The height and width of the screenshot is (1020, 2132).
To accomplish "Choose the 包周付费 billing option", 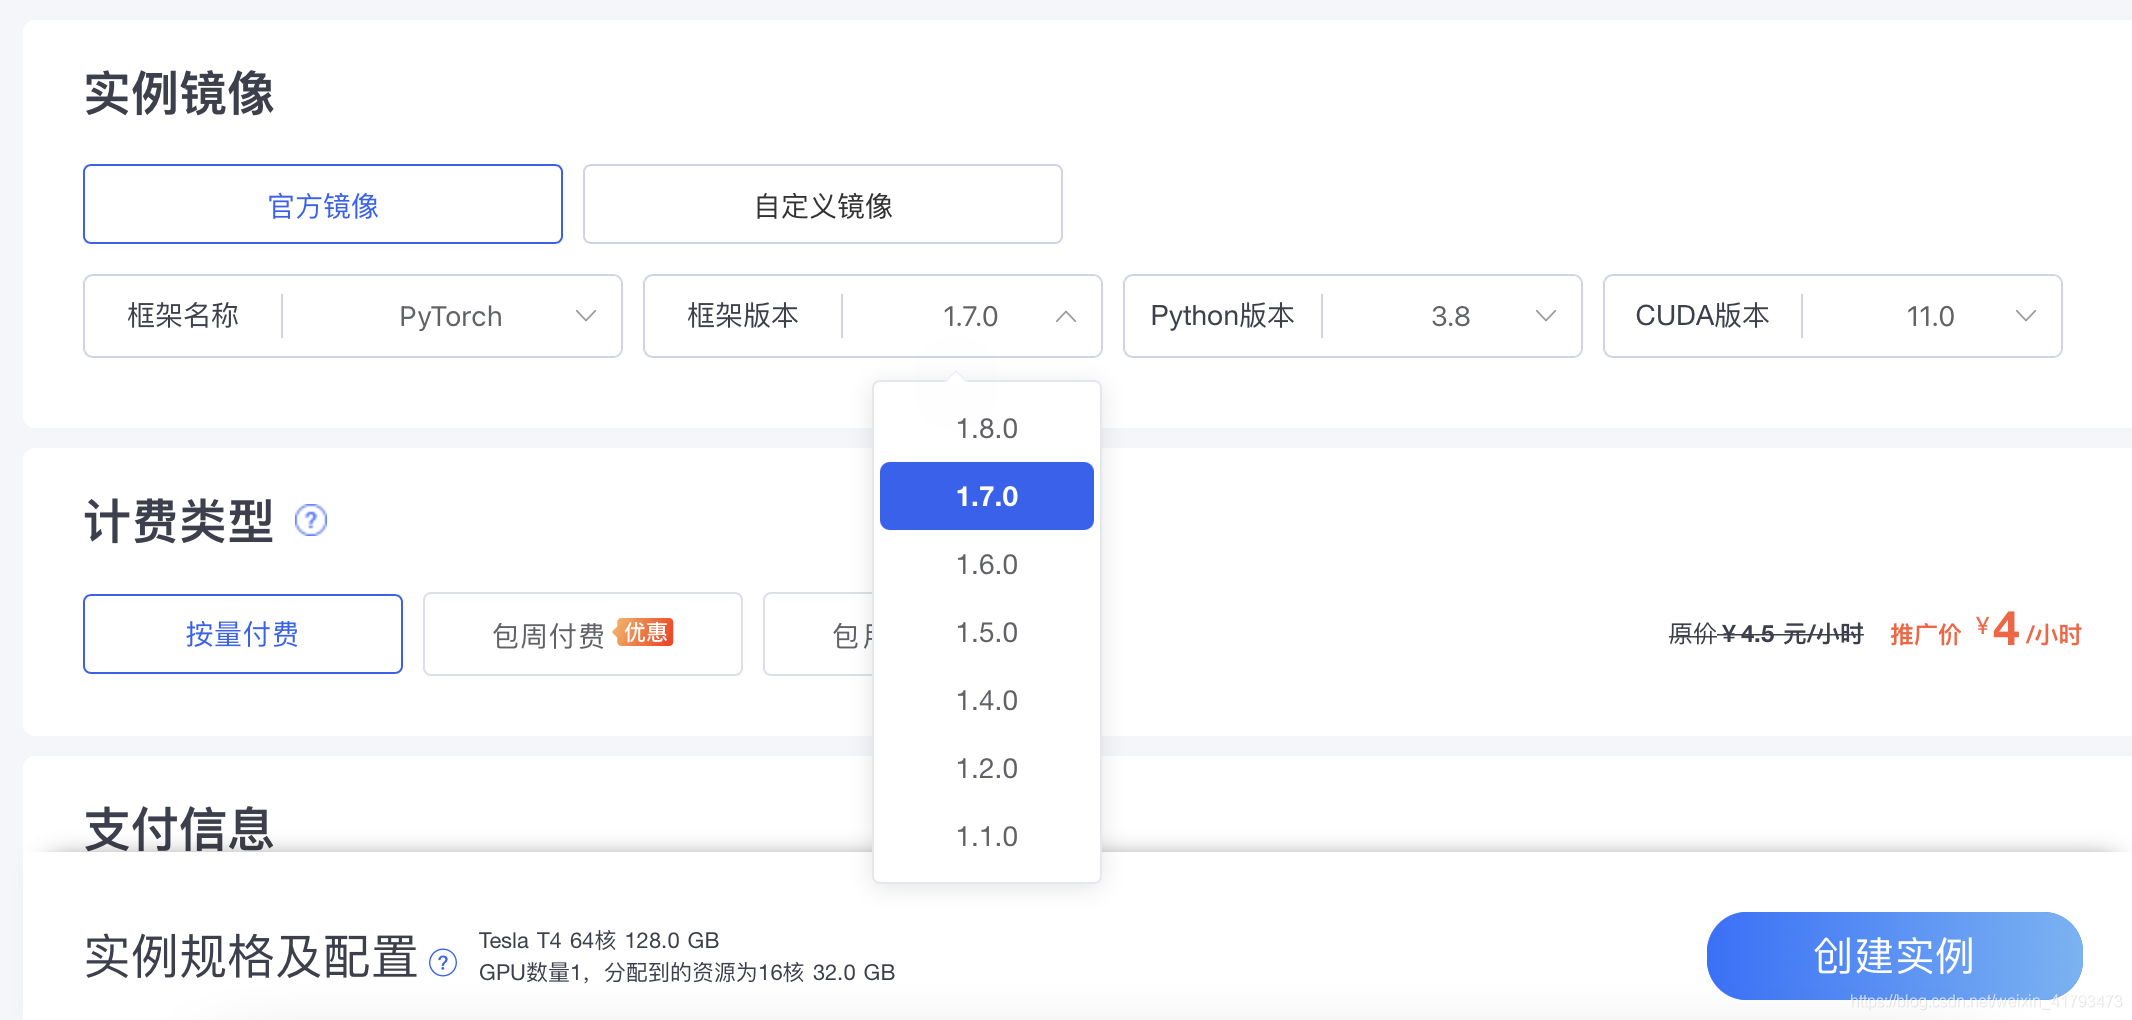I will coord(583,634).
